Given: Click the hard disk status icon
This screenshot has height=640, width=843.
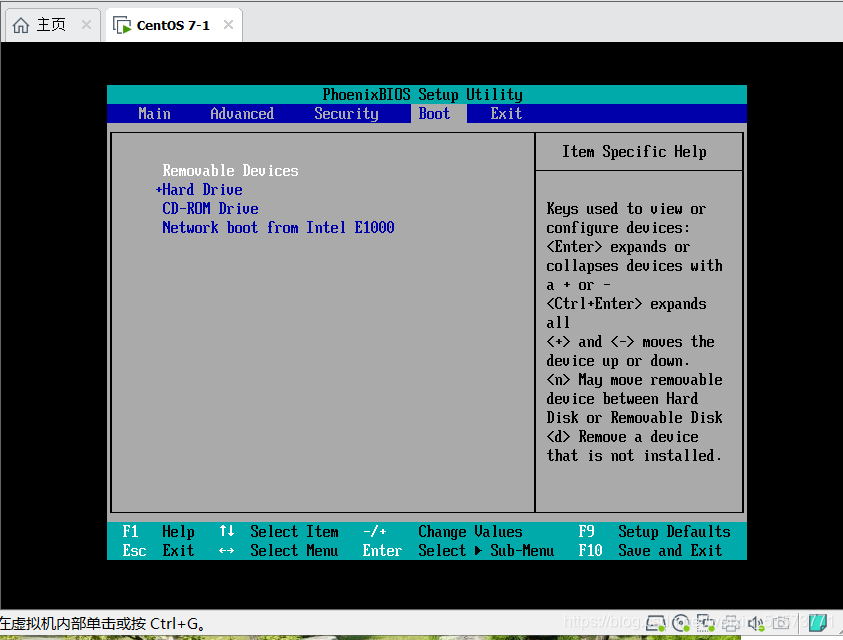Looking at the screenshot, I should coord(655,623).
